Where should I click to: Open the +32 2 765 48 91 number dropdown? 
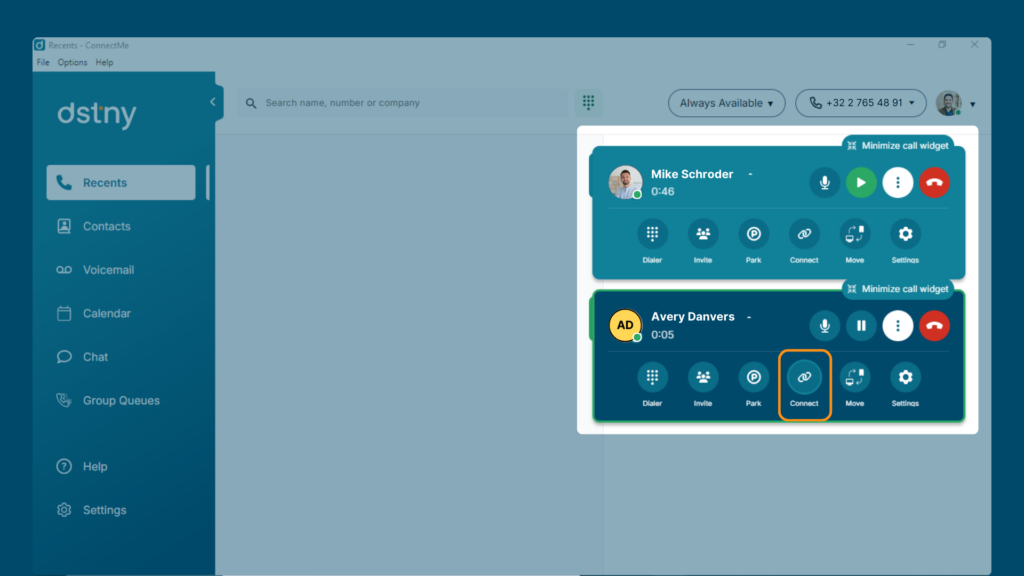coord(861,103)
